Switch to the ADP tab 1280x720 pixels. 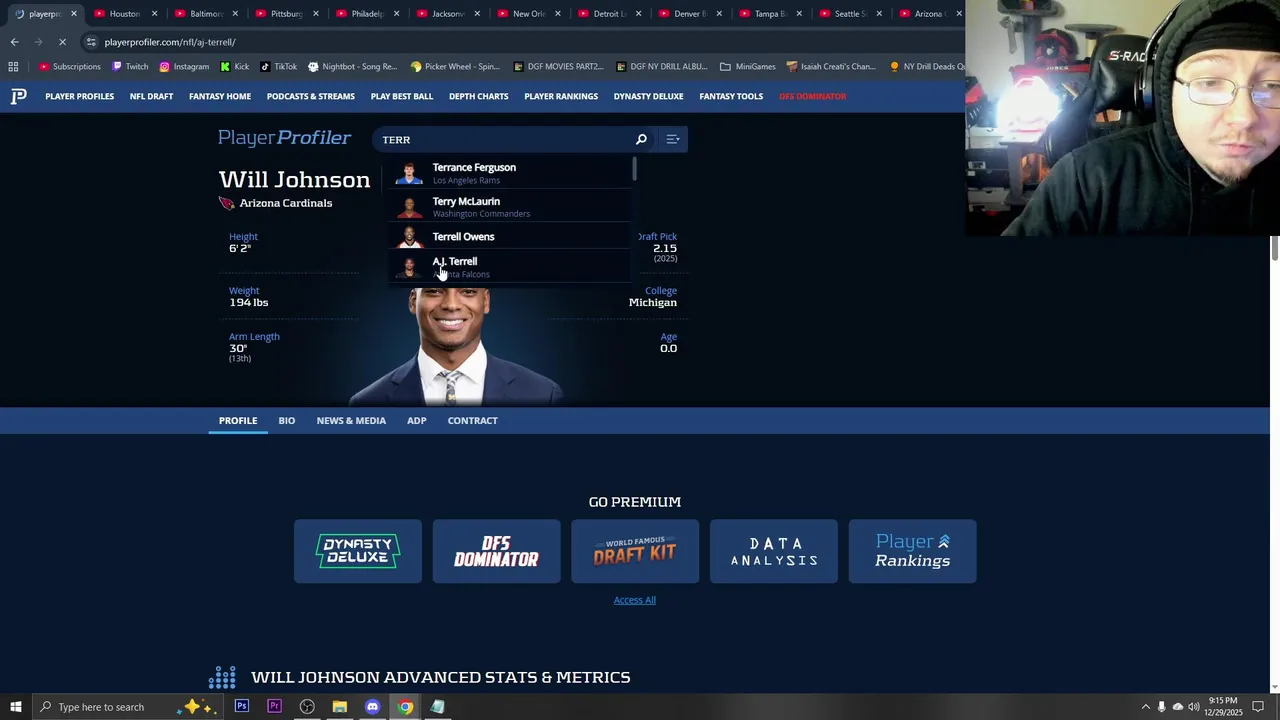(x=416, y=421)
